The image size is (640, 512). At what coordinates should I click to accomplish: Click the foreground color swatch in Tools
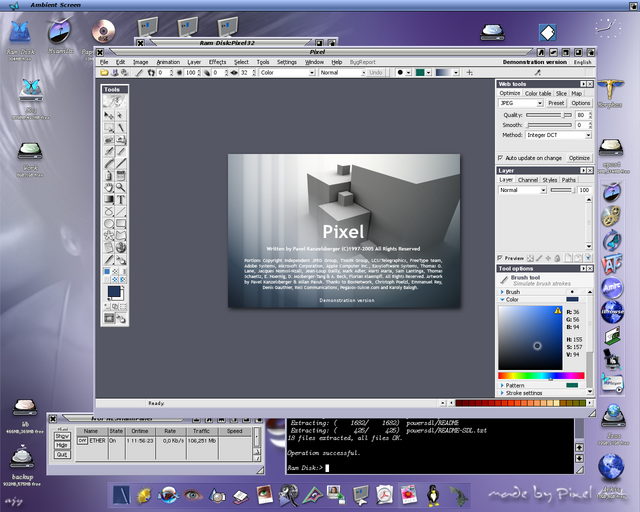pos(114,292)
